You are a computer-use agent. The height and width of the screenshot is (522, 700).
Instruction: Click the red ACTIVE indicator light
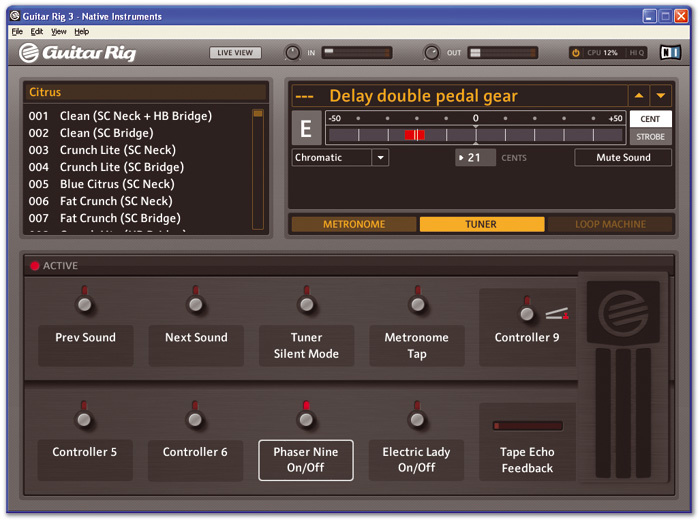(35, 266)
